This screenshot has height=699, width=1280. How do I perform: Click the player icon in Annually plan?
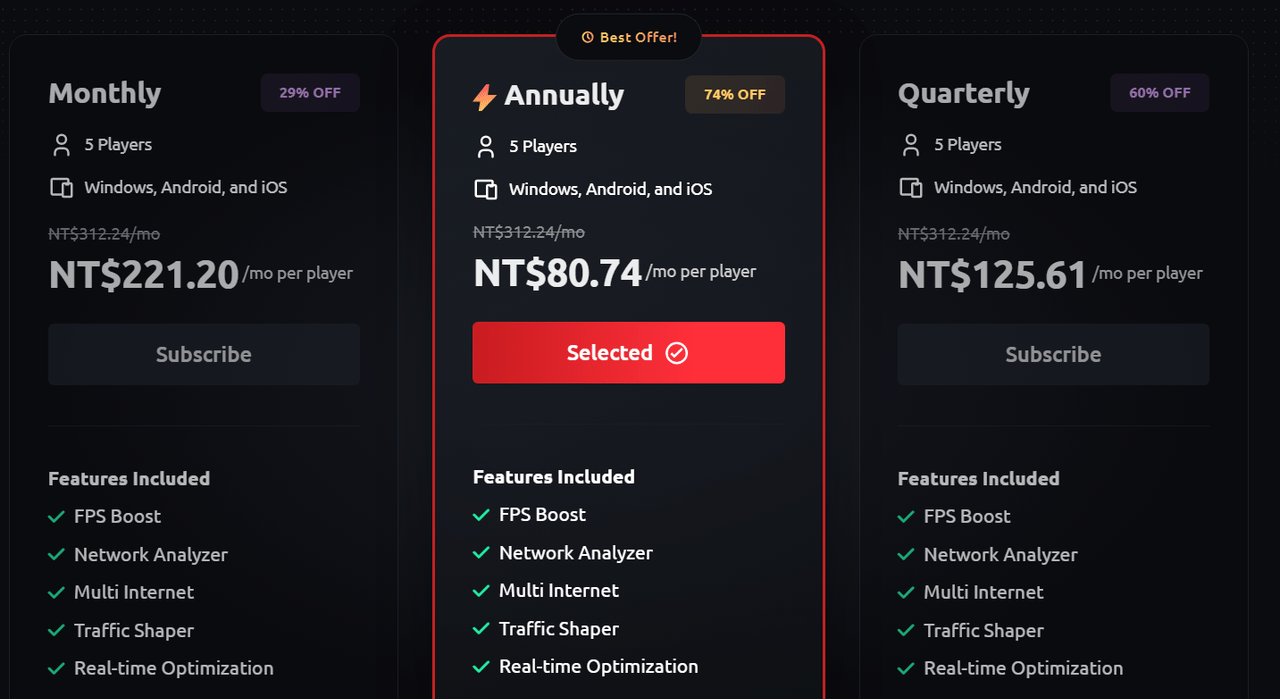(486, 147)
